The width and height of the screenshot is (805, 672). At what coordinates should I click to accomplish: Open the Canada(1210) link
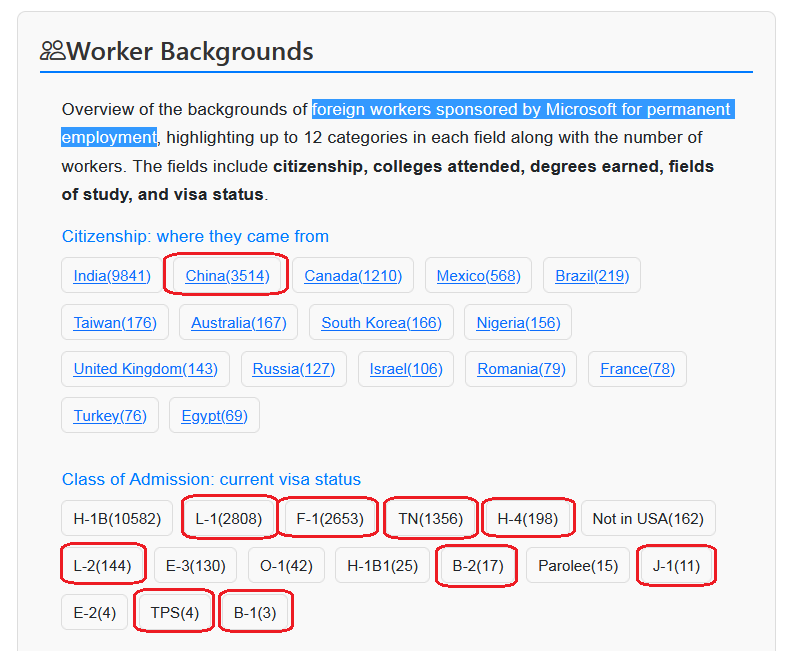(353, 276)
